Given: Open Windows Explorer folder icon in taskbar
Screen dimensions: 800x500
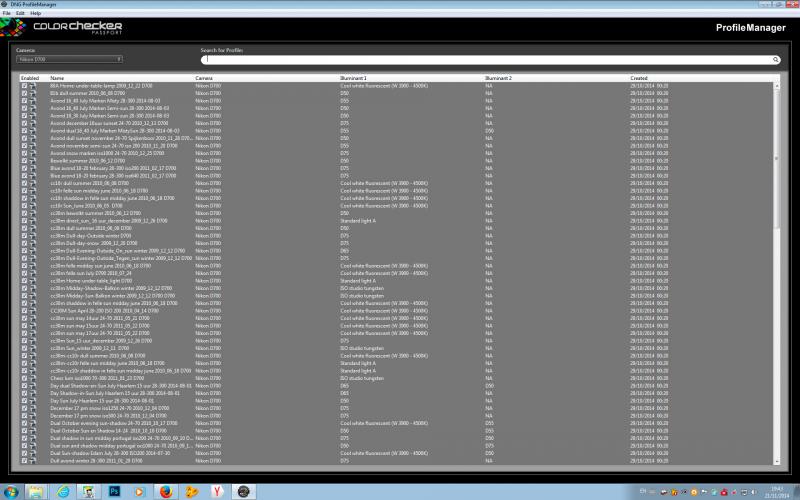Looking at the screenshot, I should click(x=36, y=491).
